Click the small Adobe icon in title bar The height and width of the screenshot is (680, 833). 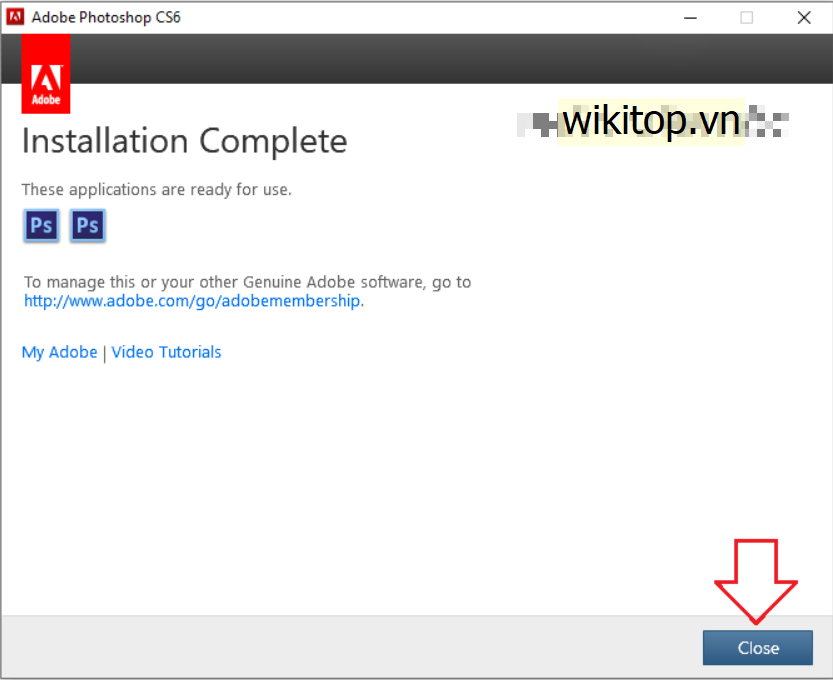[x=15, y=17]
